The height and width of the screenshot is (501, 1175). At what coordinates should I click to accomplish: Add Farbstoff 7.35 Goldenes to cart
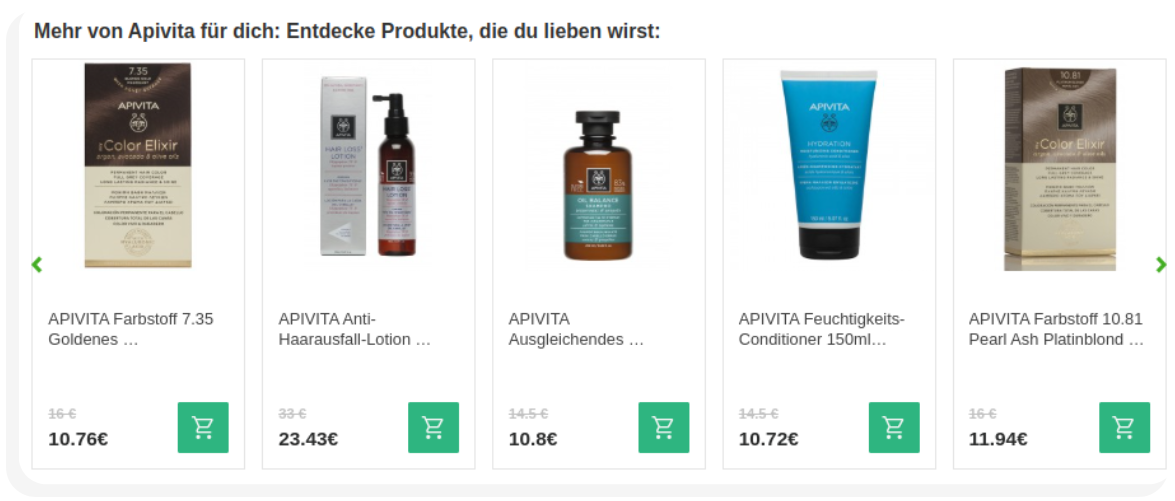tap(203, 428)
